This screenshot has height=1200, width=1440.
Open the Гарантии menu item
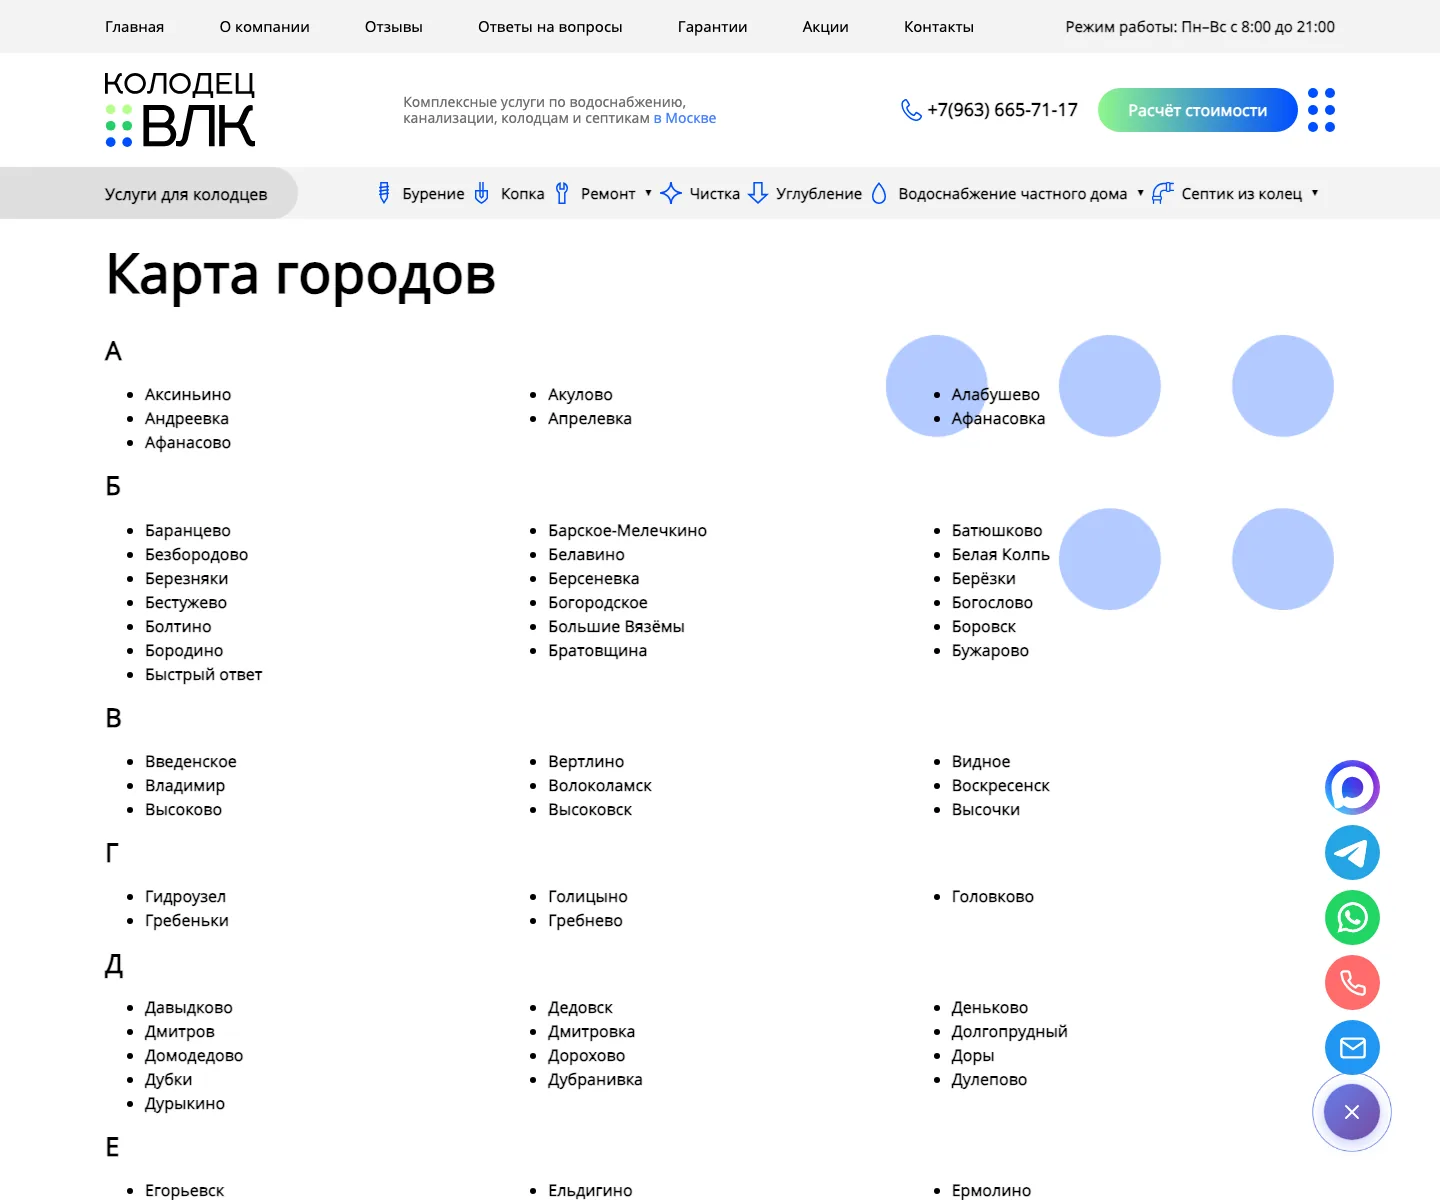tap(712, 27)
